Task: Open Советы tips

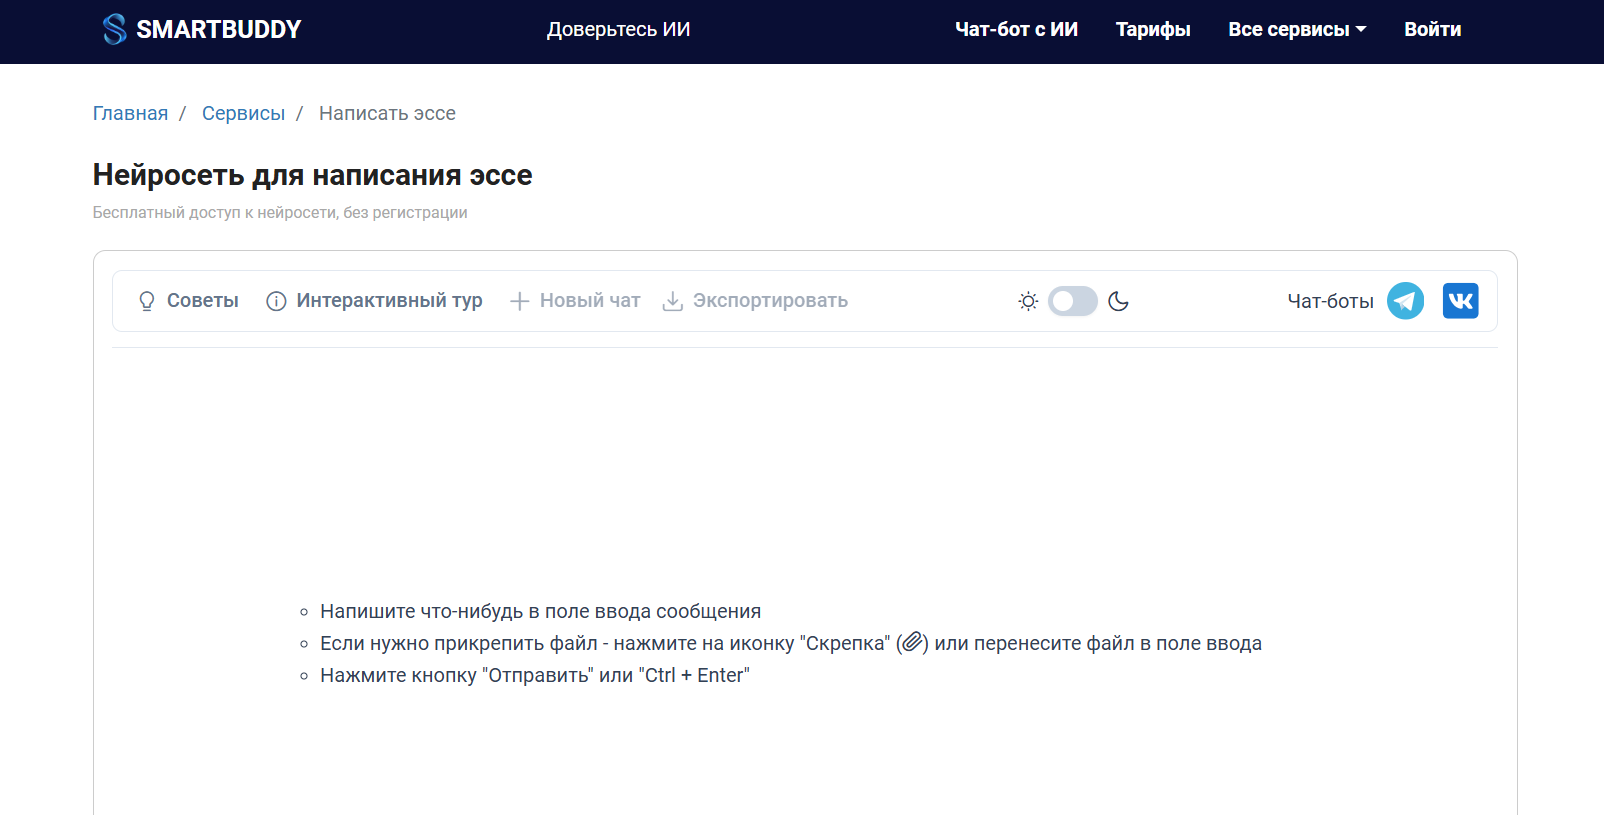Action: [202, 301]
